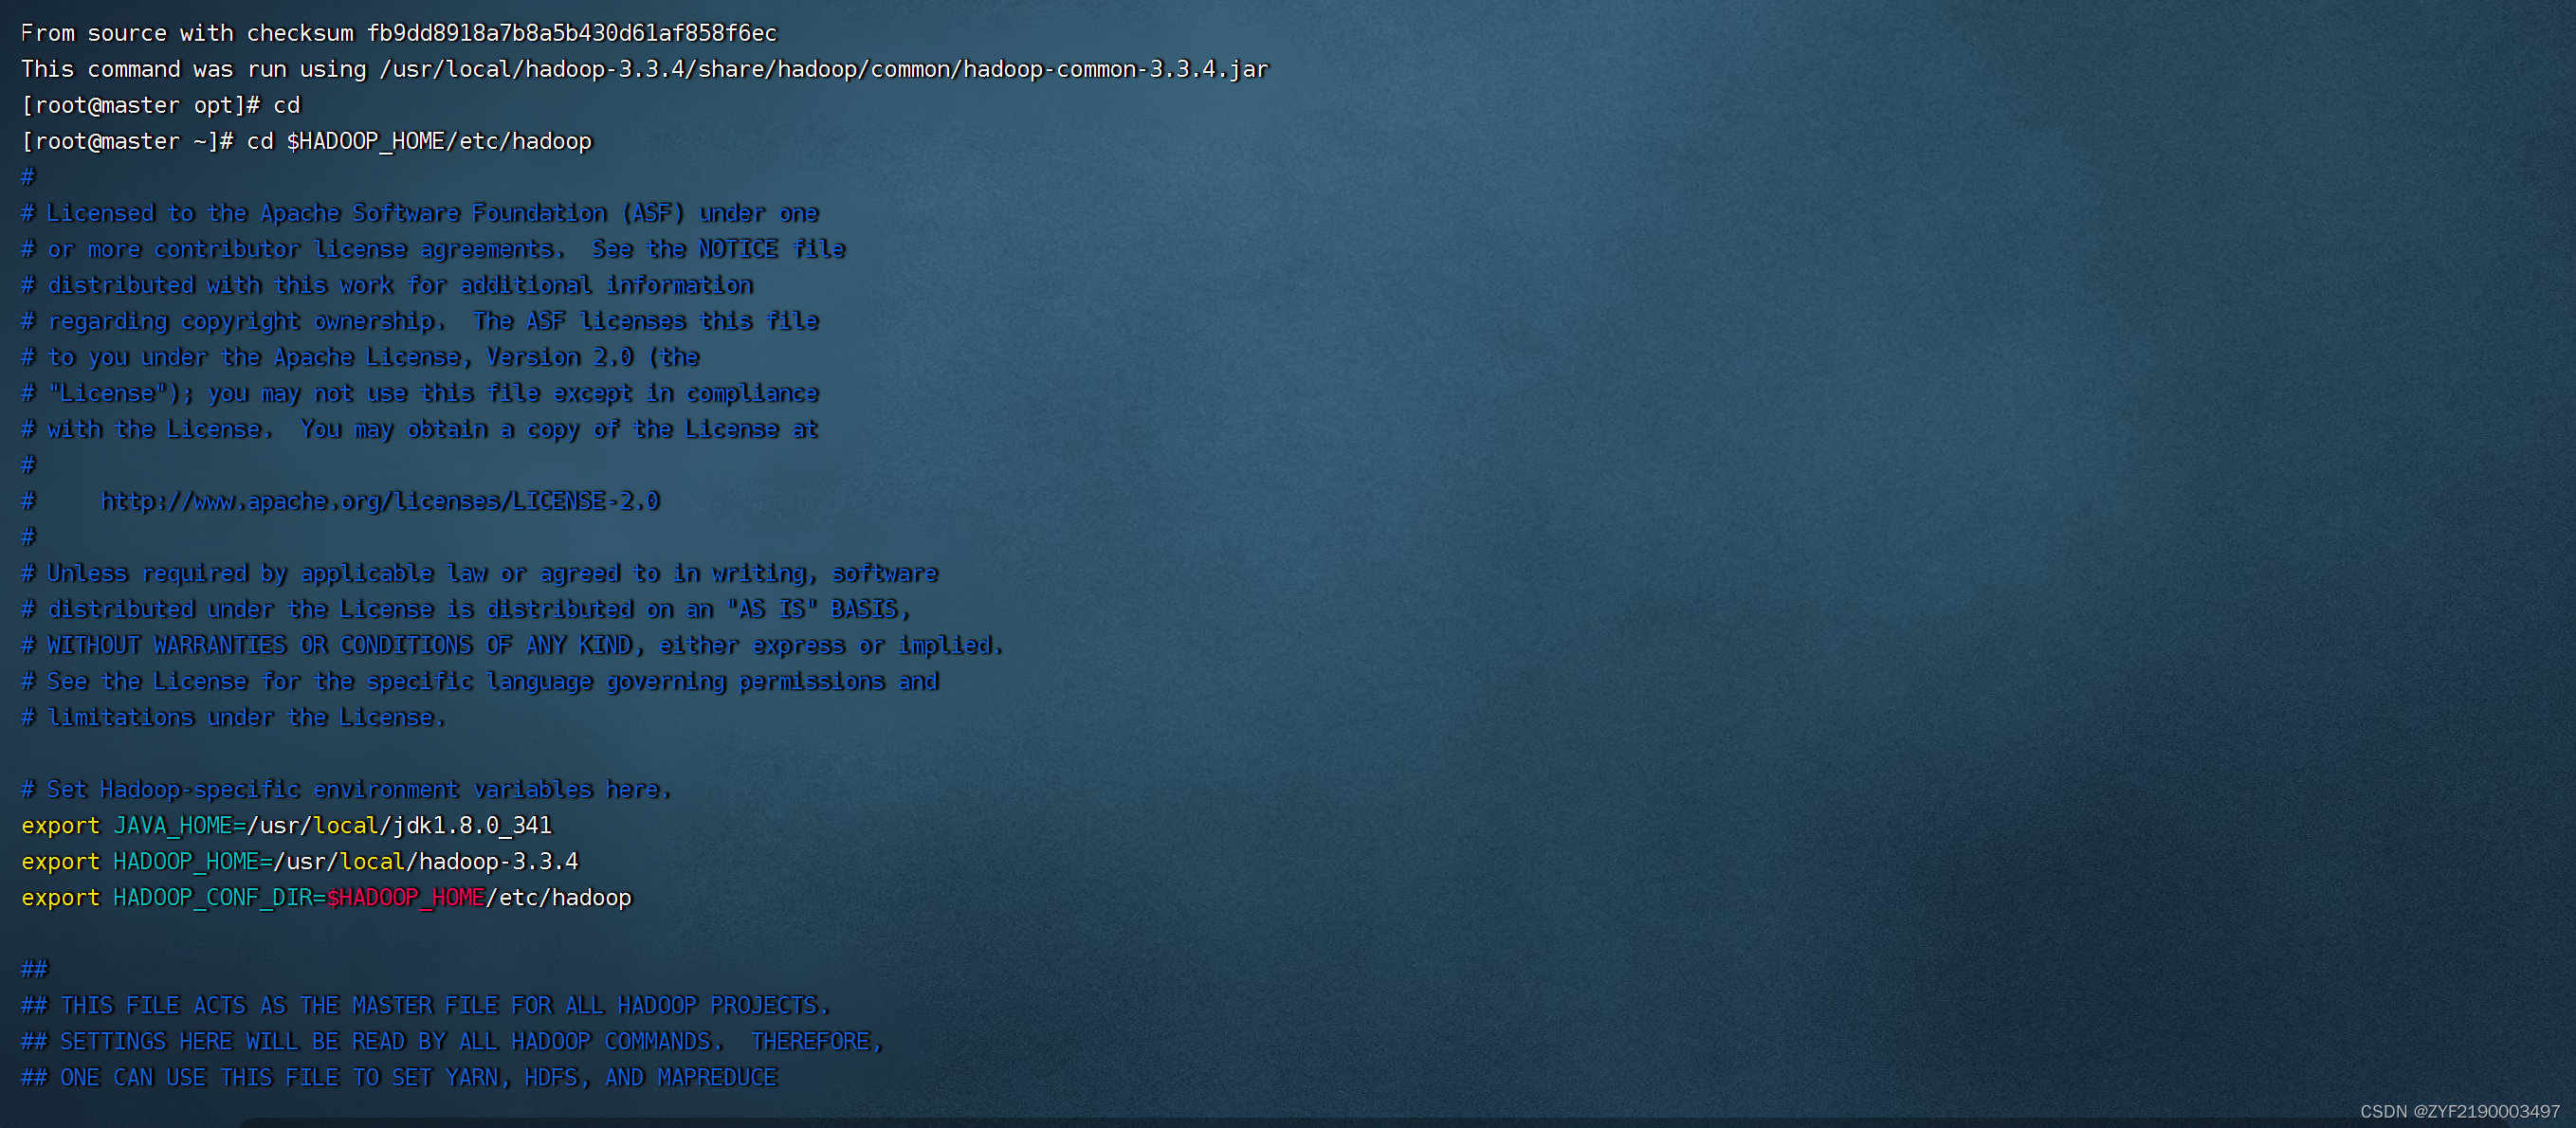Click the 'export JAVA_HOME' line

pos(287,825)
